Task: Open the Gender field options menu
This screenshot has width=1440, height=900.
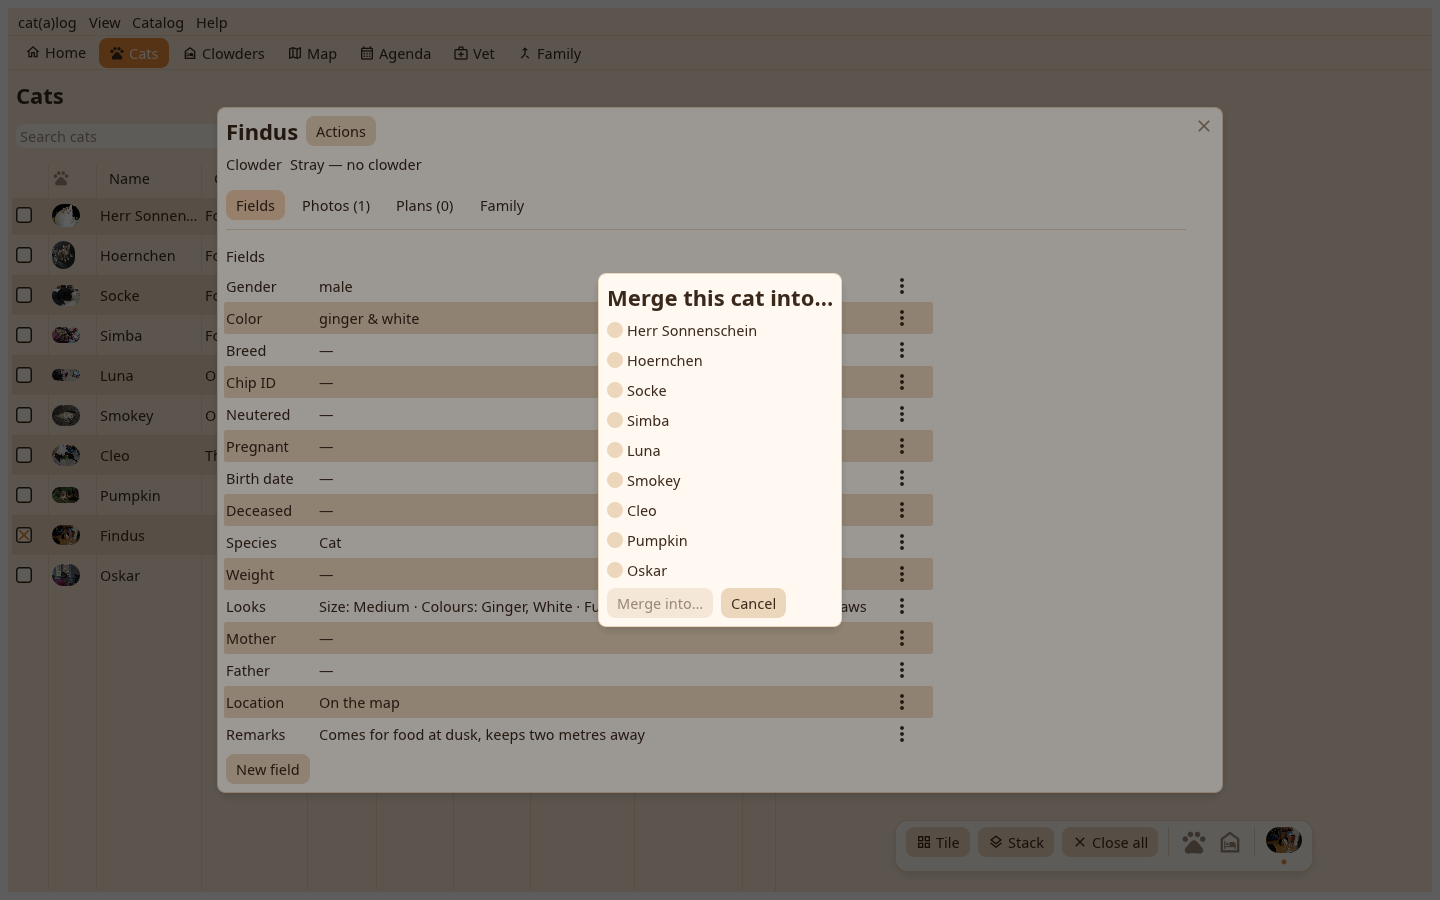Action: coord(901,286)
